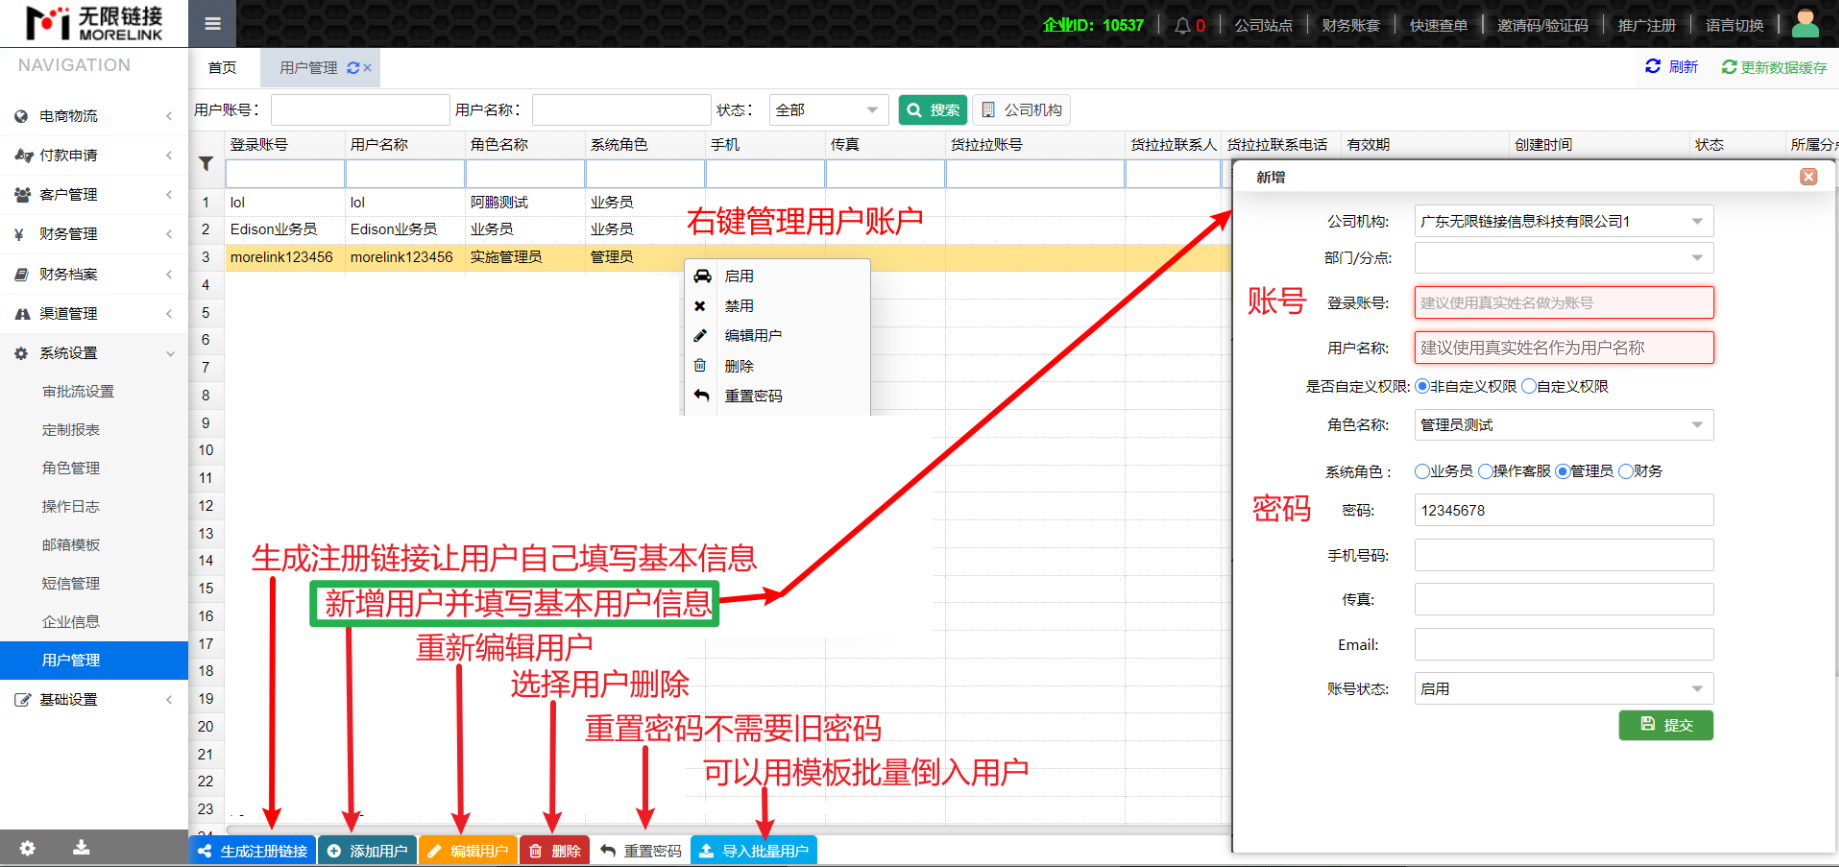Click the green 提交 button
Viewport: 1839px width, 867px height.
1665,725
